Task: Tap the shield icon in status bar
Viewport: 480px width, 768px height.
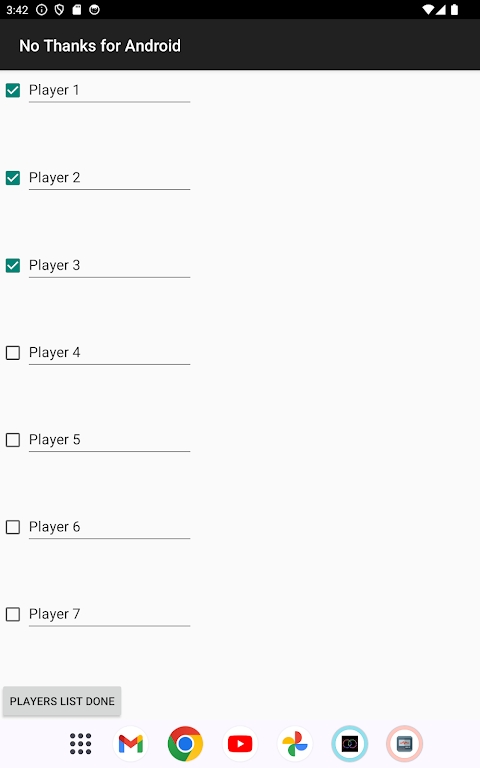Action: point(59,10)
